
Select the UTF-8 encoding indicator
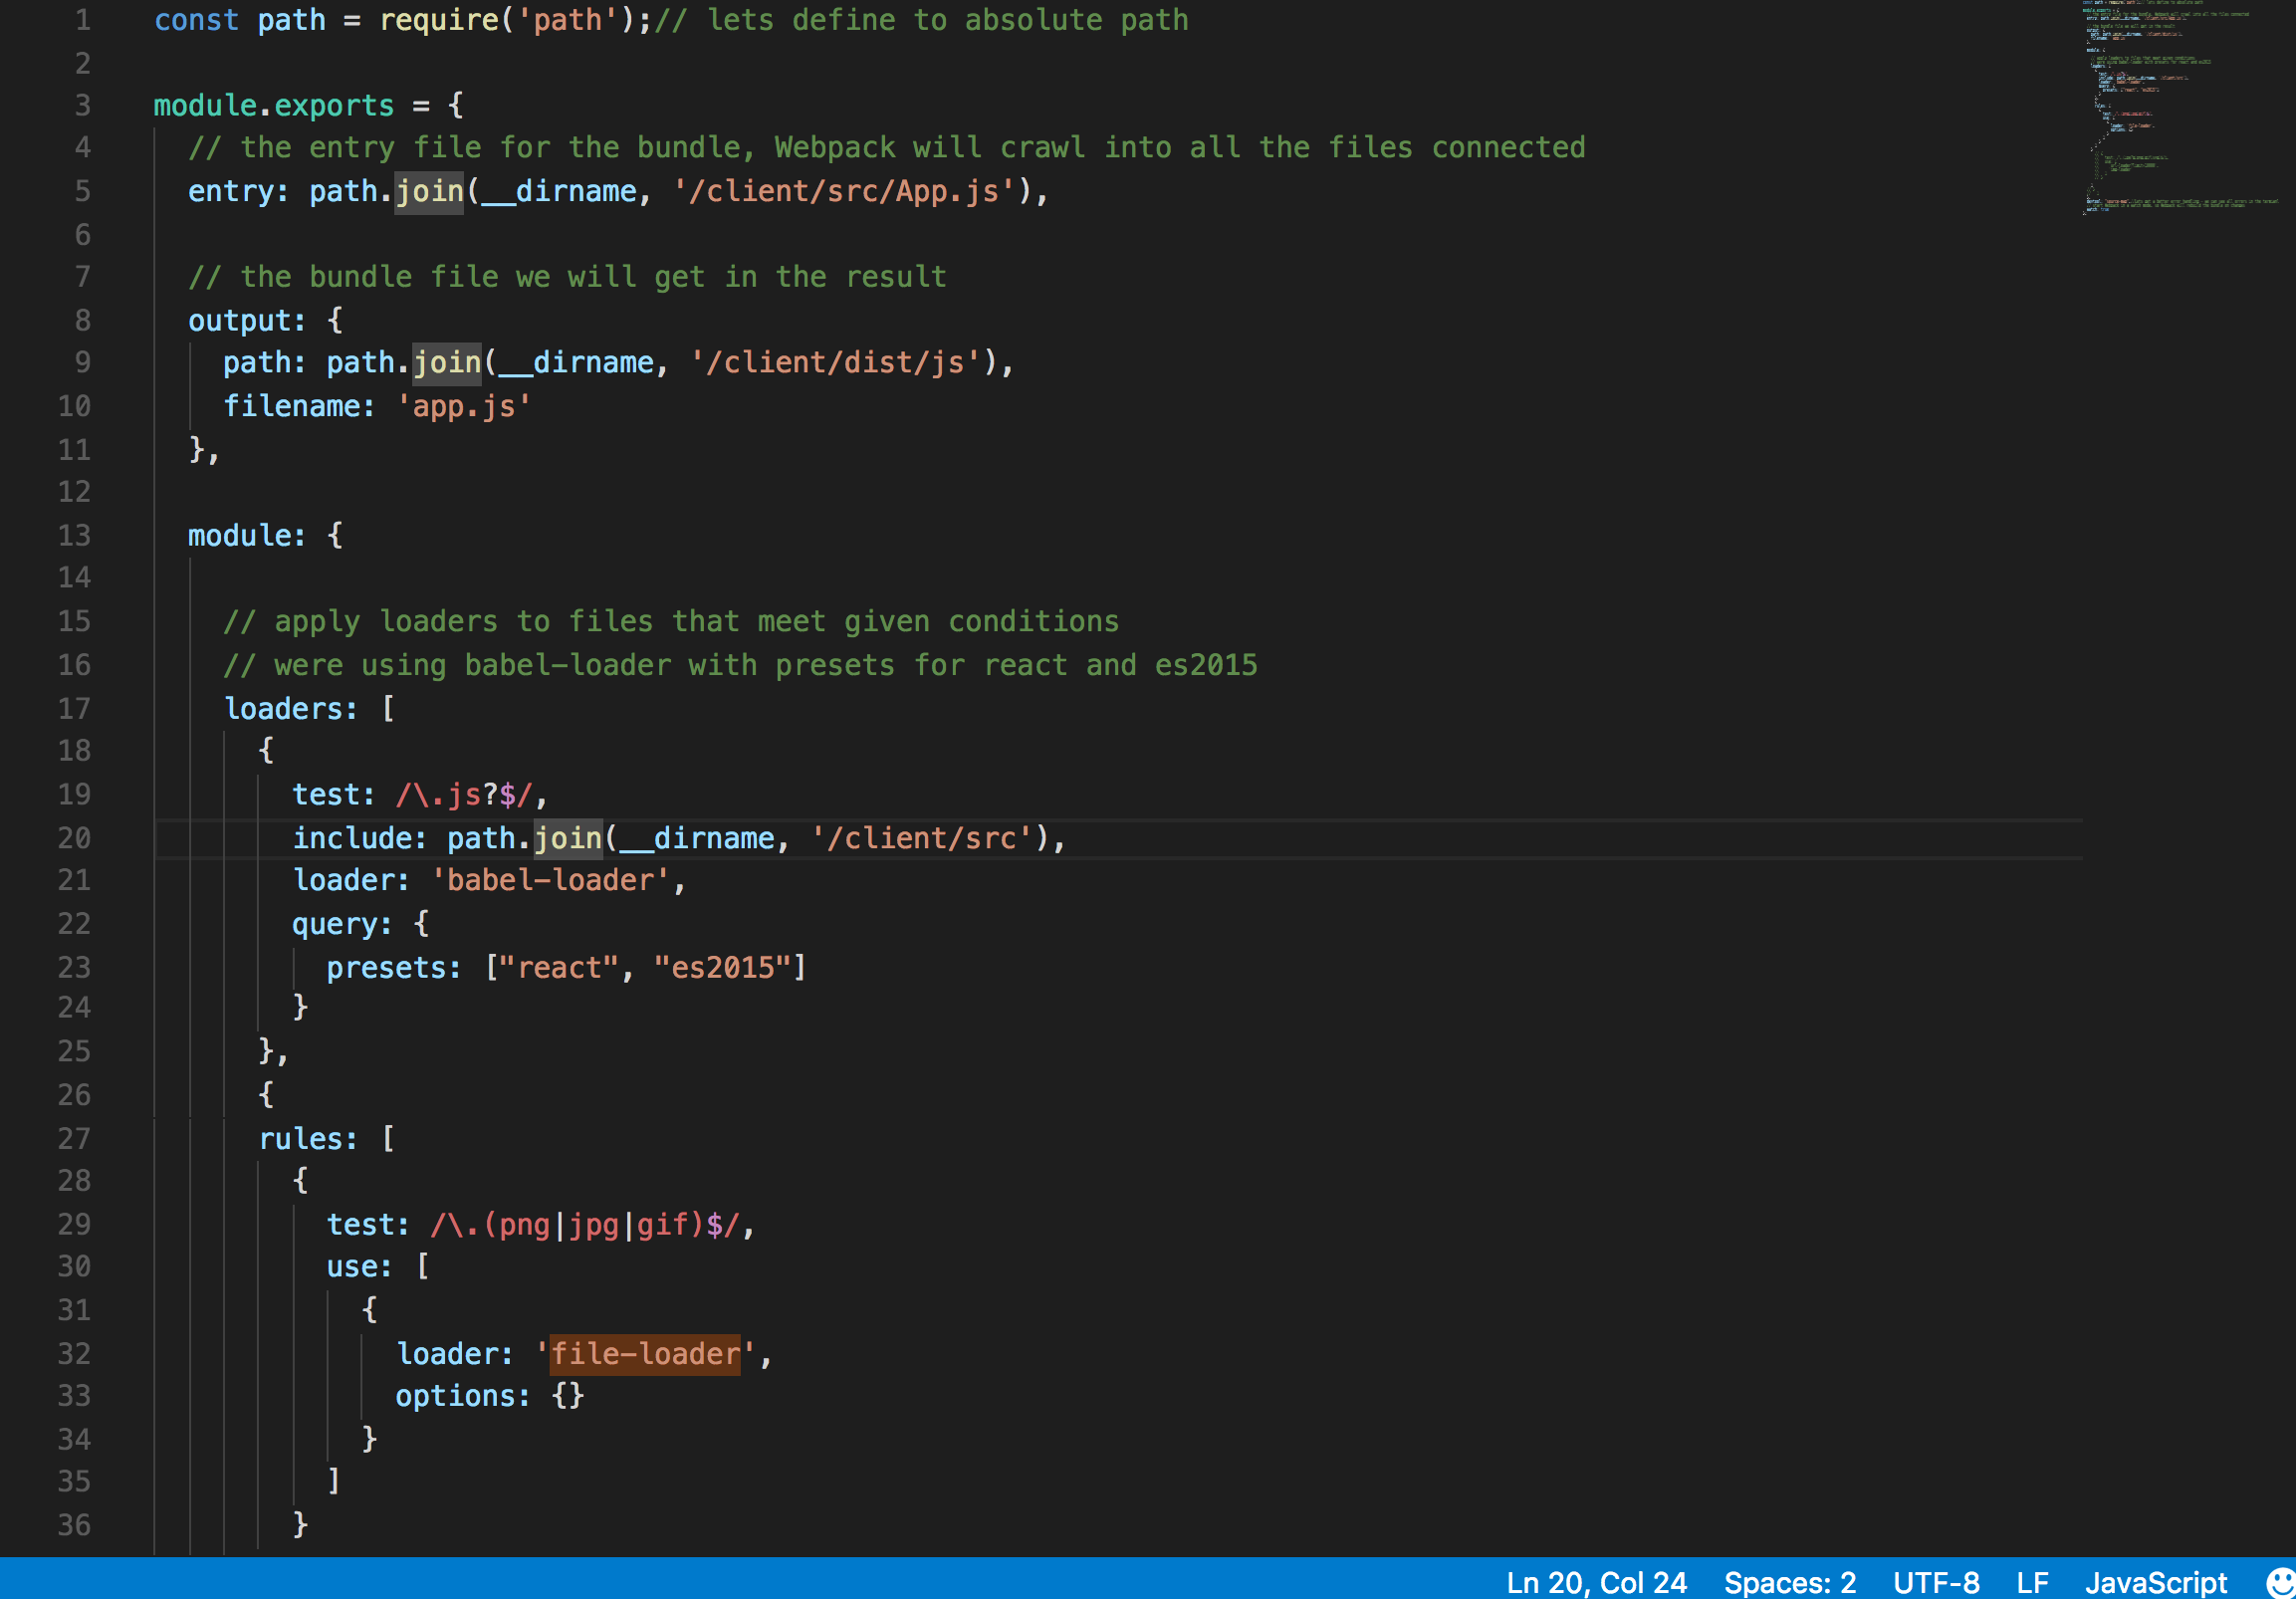coord(1935,1582)
